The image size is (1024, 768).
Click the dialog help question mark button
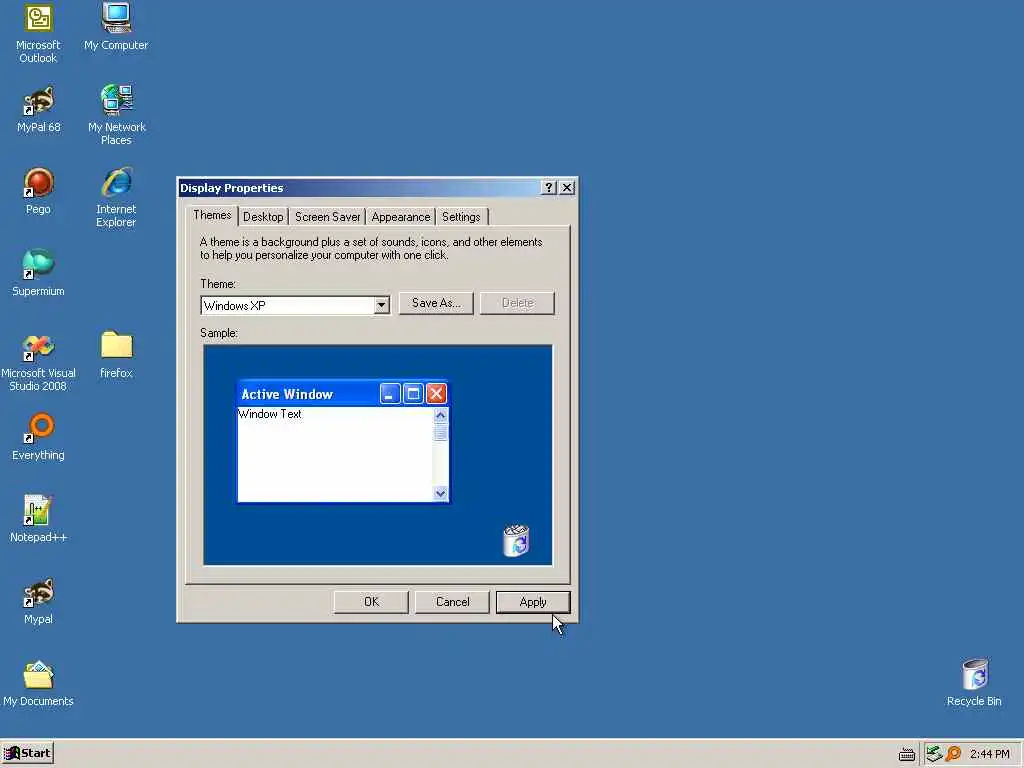pos(549,187)
